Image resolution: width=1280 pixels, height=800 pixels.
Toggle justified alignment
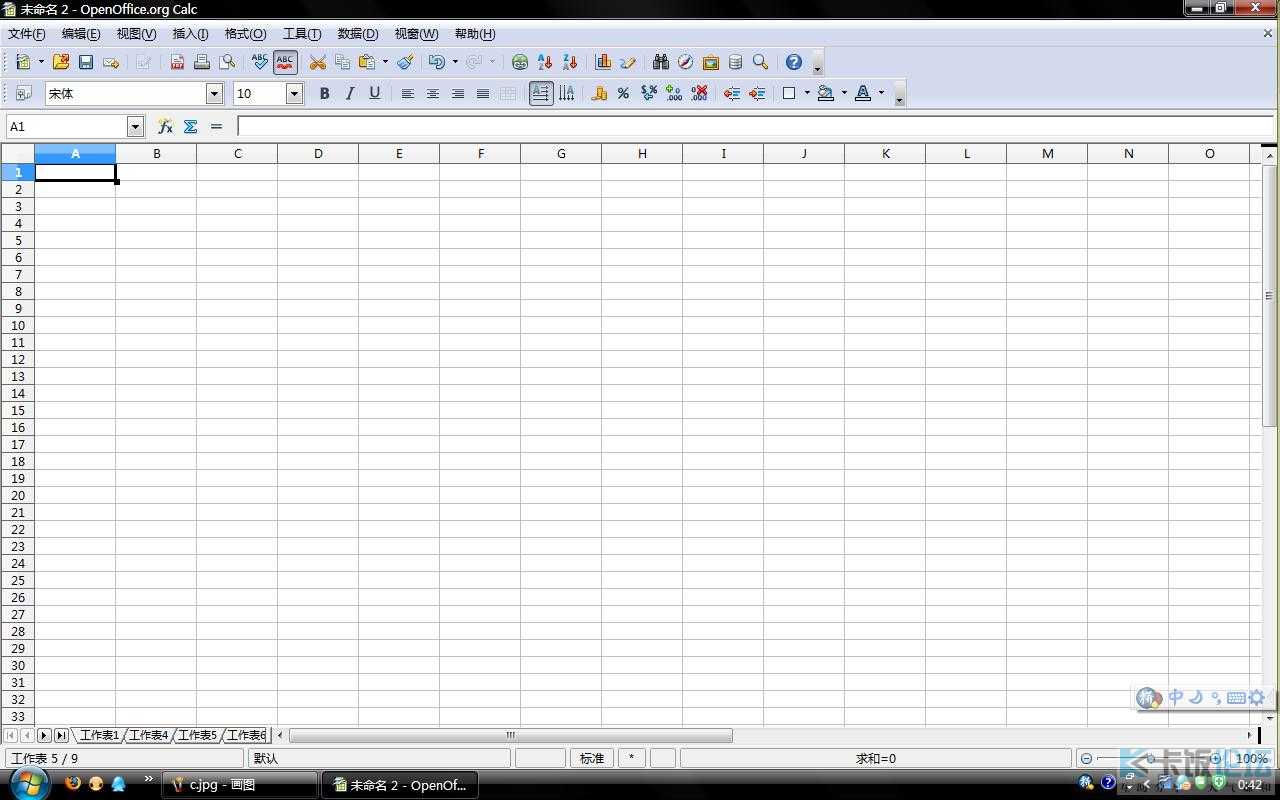[x=483, y=93]
